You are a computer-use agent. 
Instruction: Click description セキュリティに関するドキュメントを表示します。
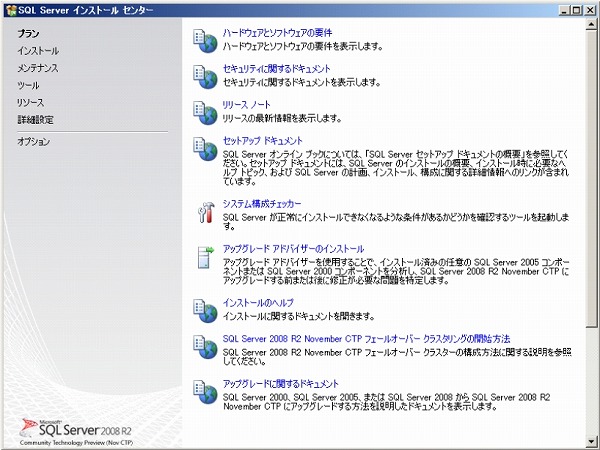point(302,83)
